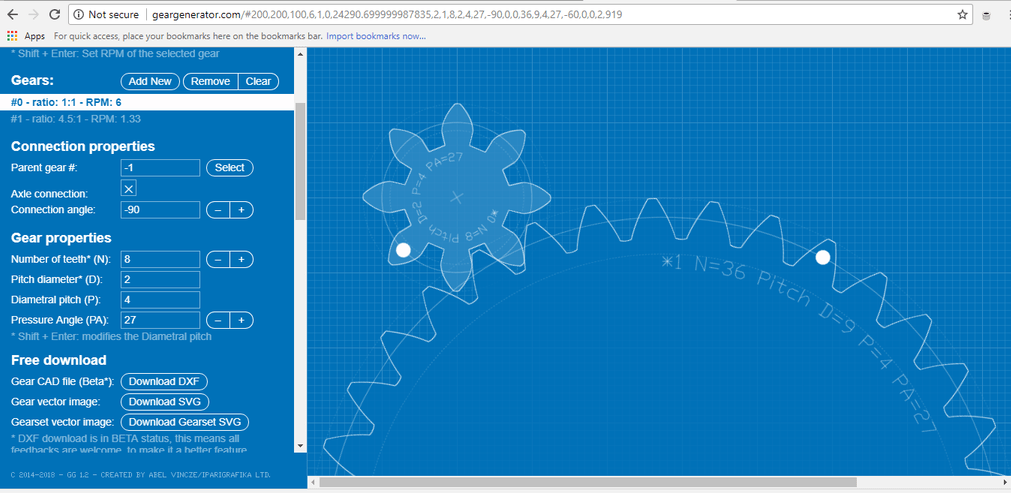The height and width of the screenshot is (493, 1011).
Task: Bookmark this page with the star icon
Action: click(962, 14)
